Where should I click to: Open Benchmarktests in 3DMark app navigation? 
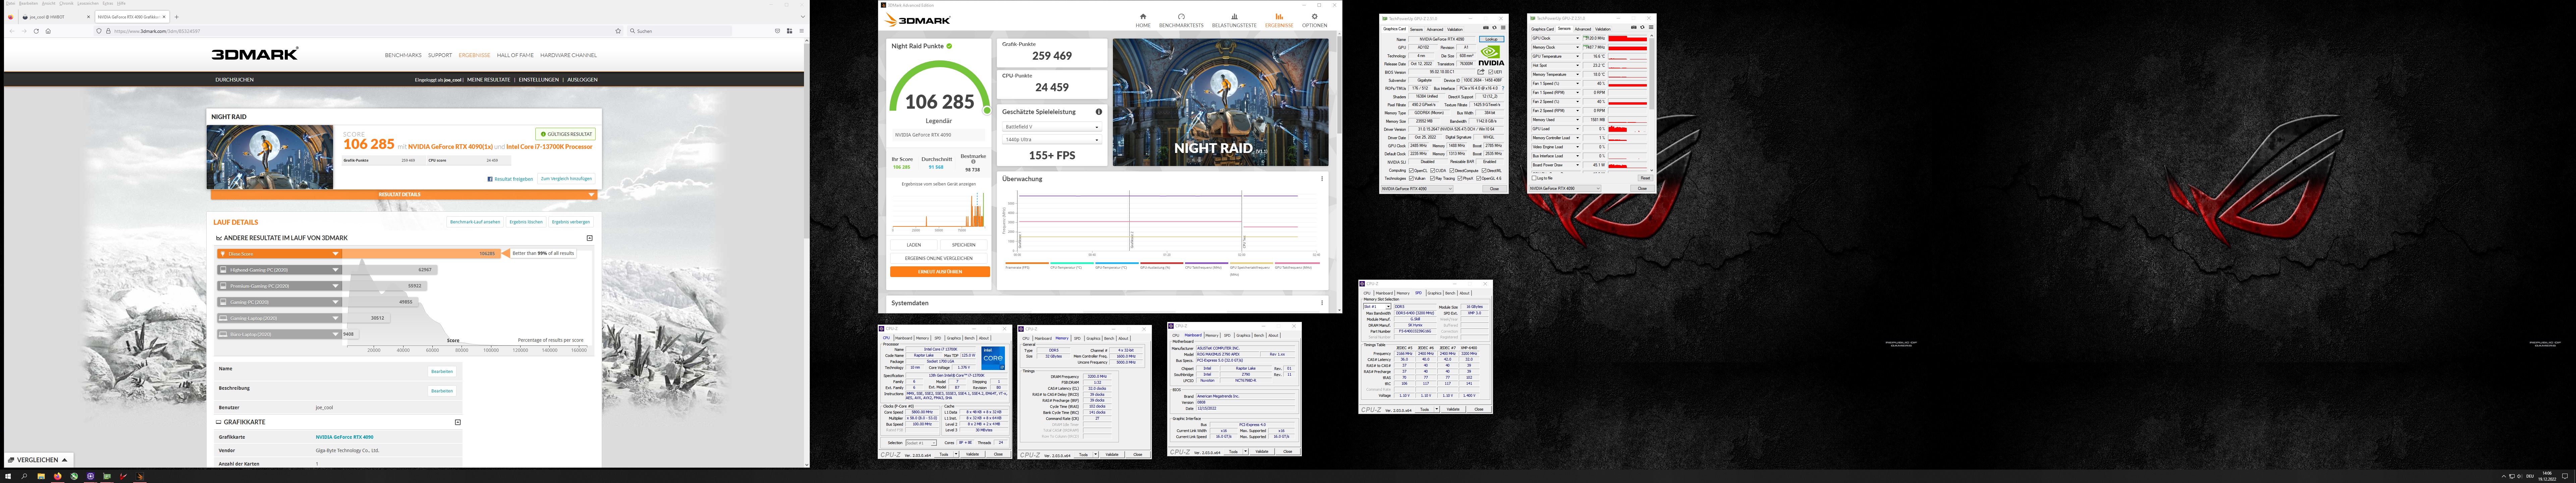pyautogui.click(x=1181, y=20)
